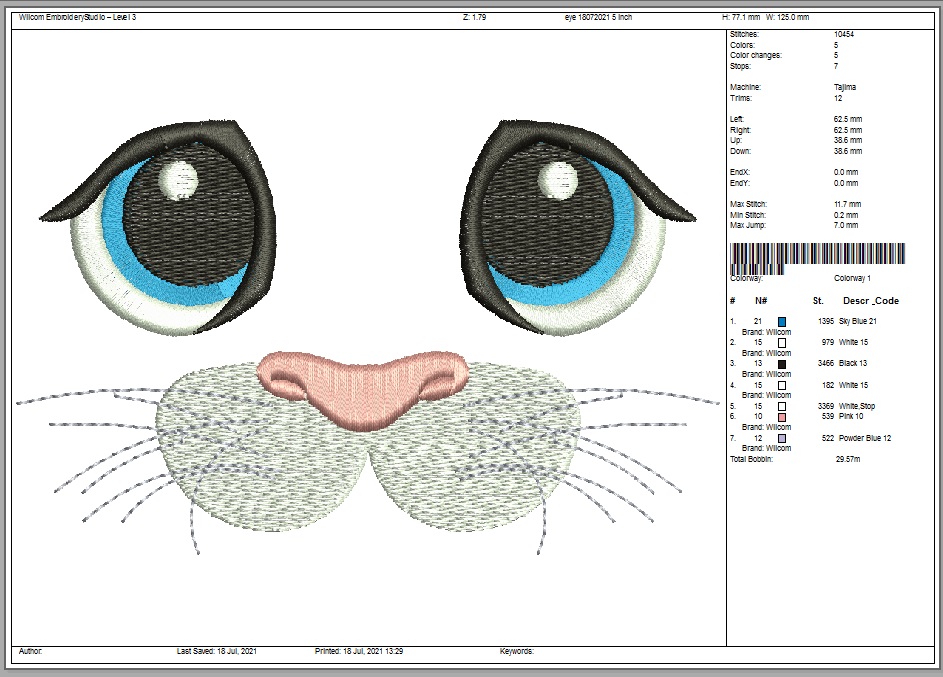
Task: Click the right eye's white highlight dot
Action: point(554,180)
